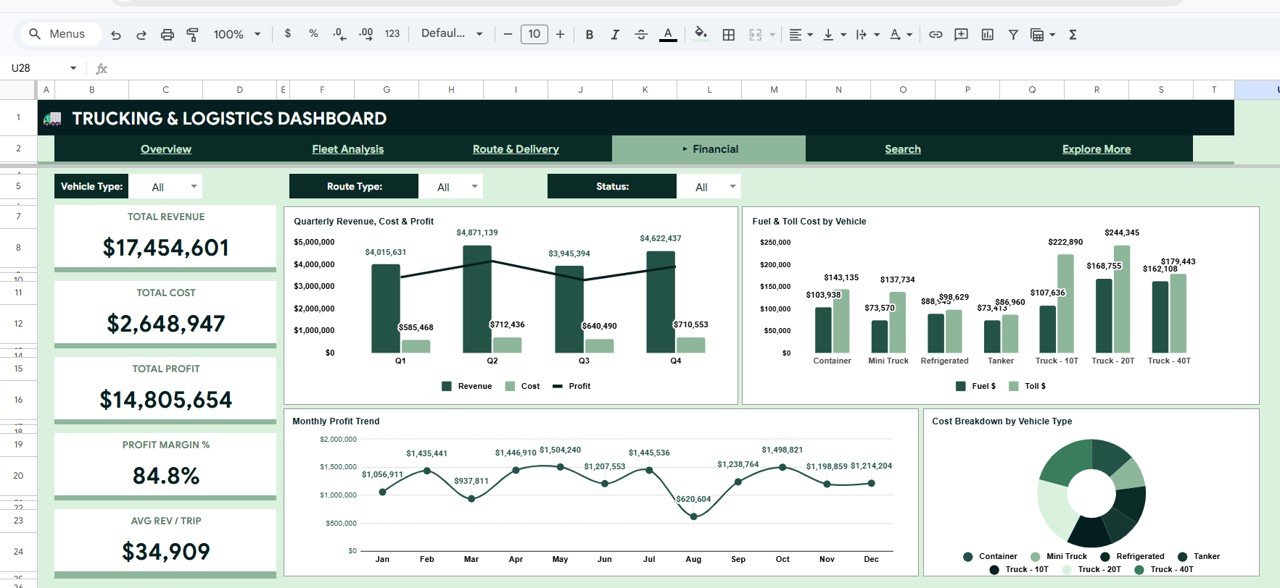Click the Create a filter icon

click(x=1012, y=33)
